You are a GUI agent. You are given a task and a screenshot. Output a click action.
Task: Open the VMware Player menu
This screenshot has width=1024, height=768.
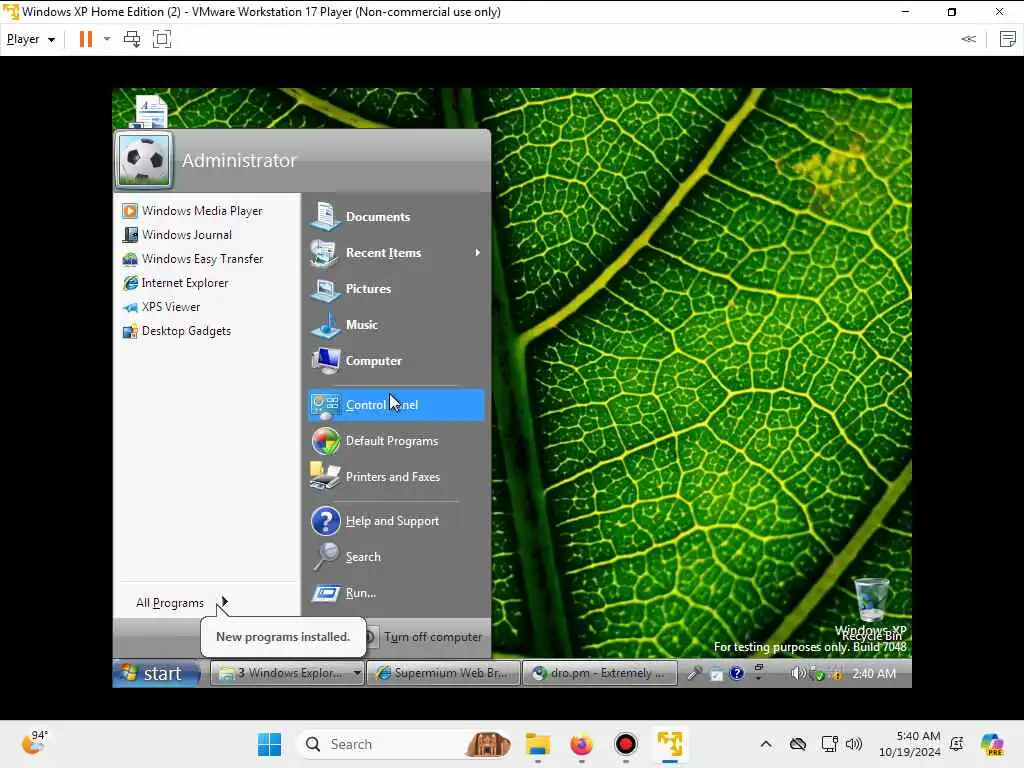coord(30,39)
